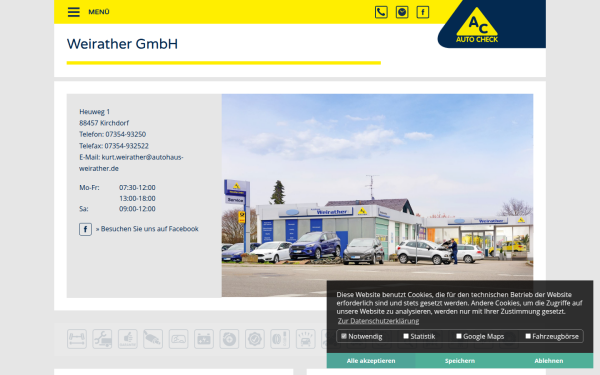
Task: Click the Alle akzeptieren button
Action: [x=371, y=361]
